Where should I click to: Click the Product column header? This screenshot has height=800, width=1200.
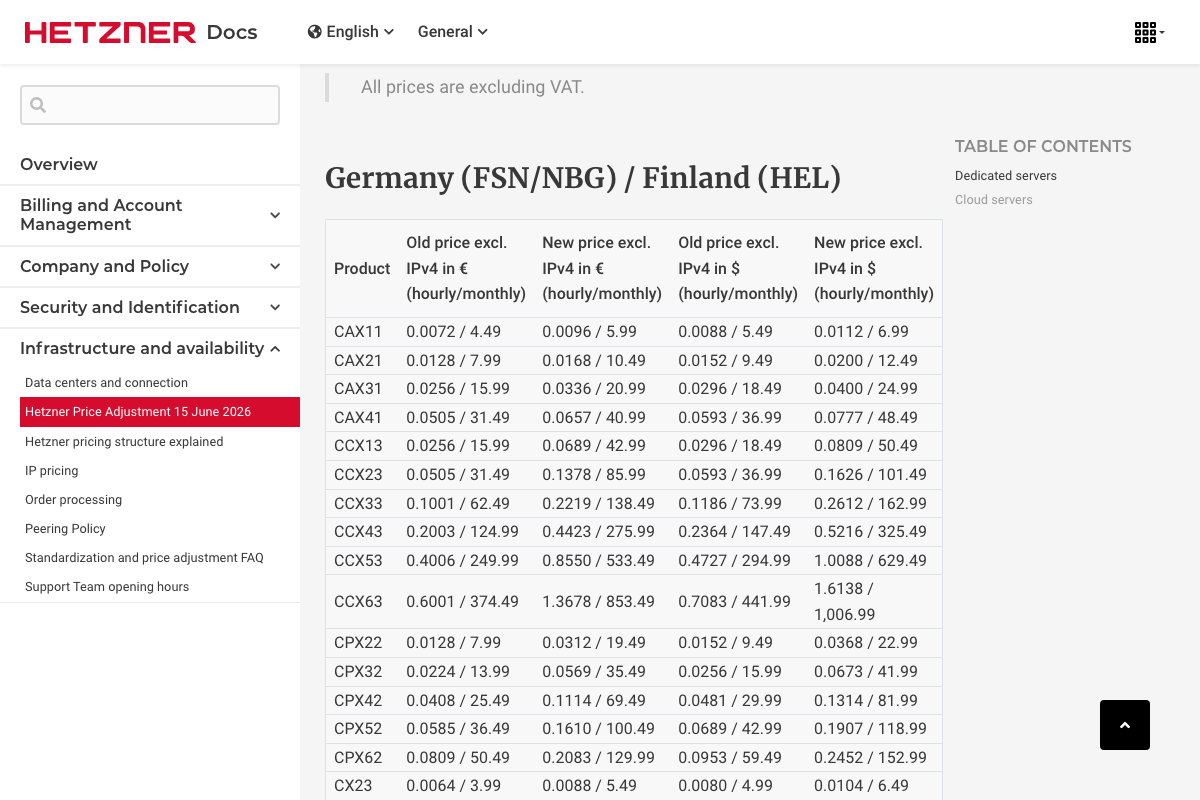point(362,268)
